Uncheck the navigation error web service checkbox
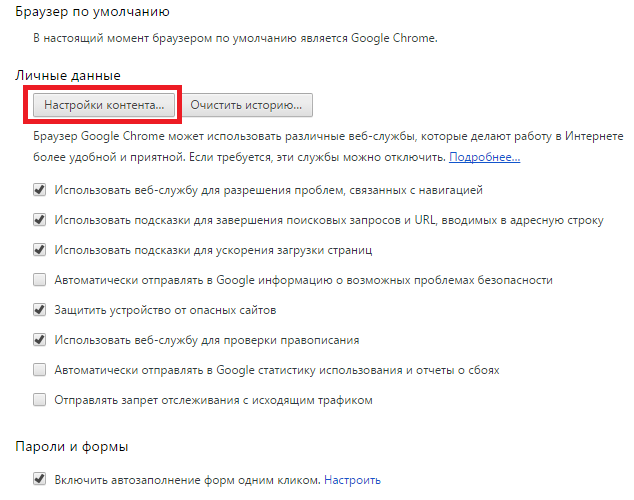Image resolution: width=634 pixels, height=500 pixels. click(x=40, y=189)
